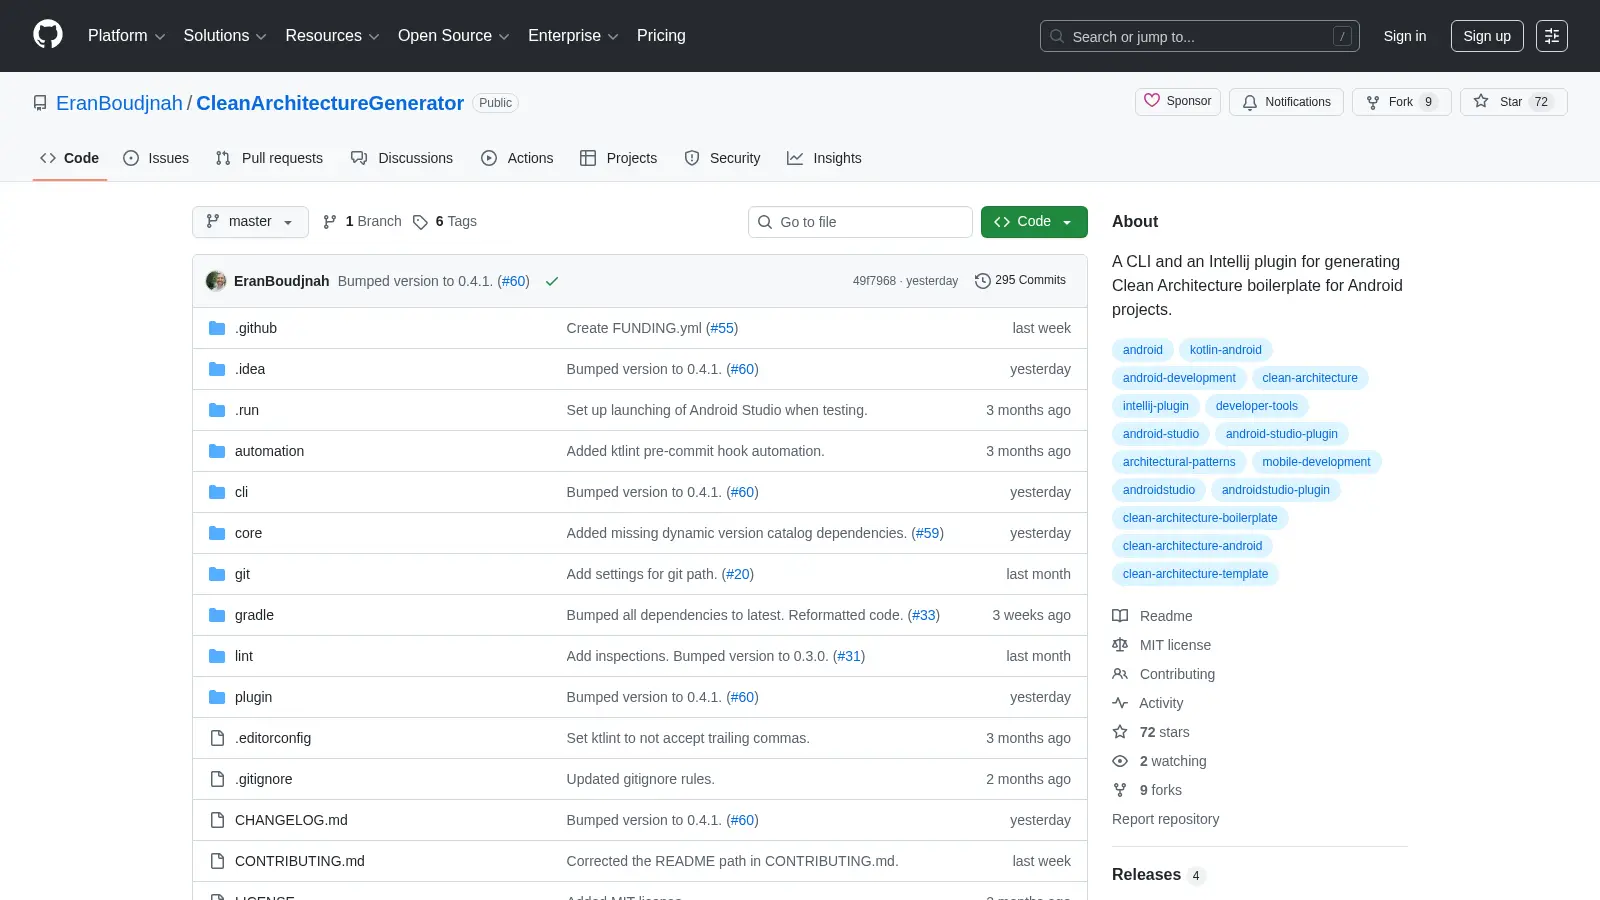Click the Sign up button
Image resolution: width=1600 pixels, height=900 pixels.
(1487, 36)
